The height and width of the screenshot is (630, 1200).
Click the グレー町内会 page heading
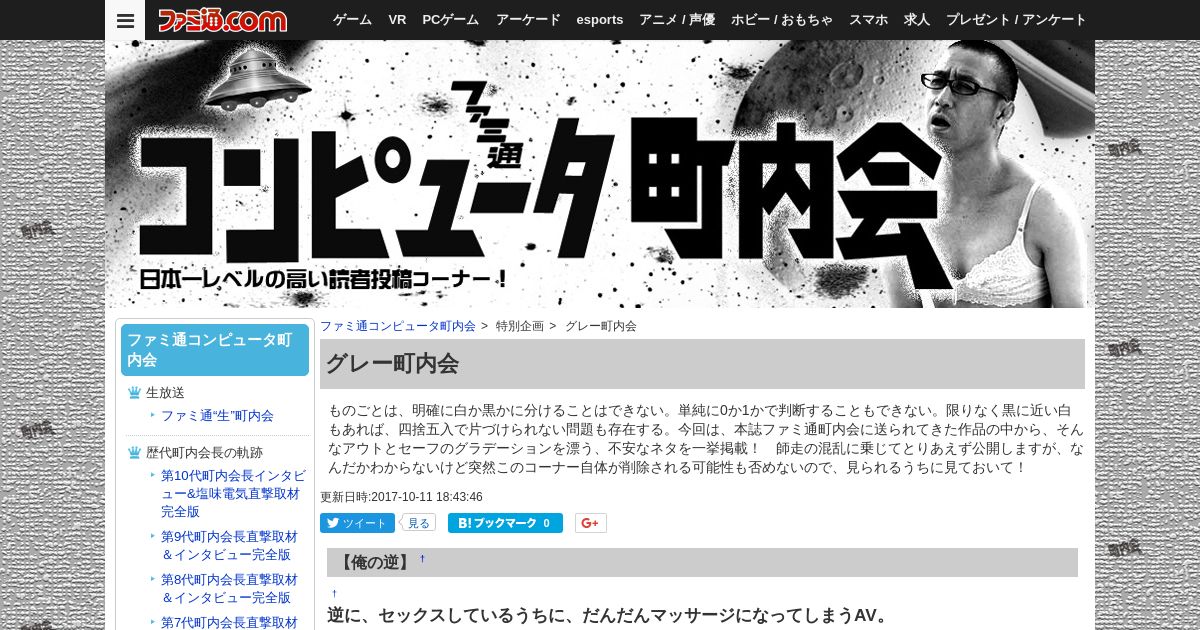click(x=702, y=364)
